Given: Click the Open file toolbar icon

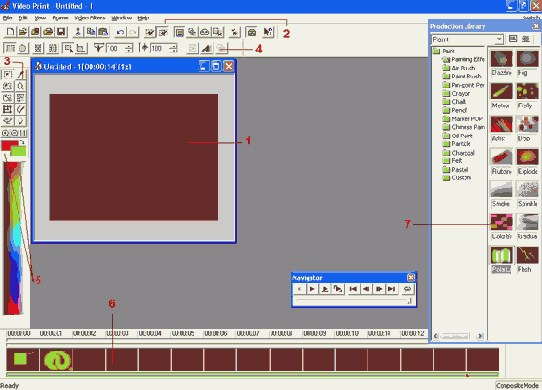Looking at the screenshot, I should coord(23,32).
